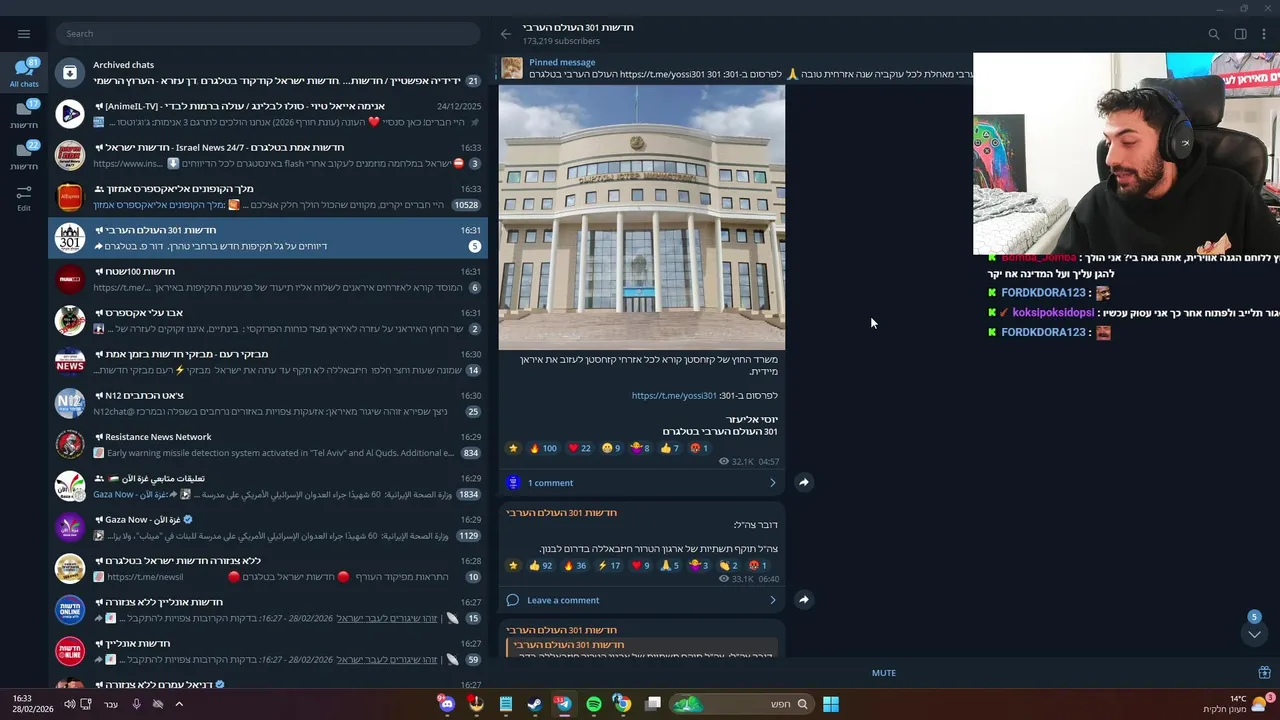Switch to חדשות folder with badge 22

tap(24, 156)
